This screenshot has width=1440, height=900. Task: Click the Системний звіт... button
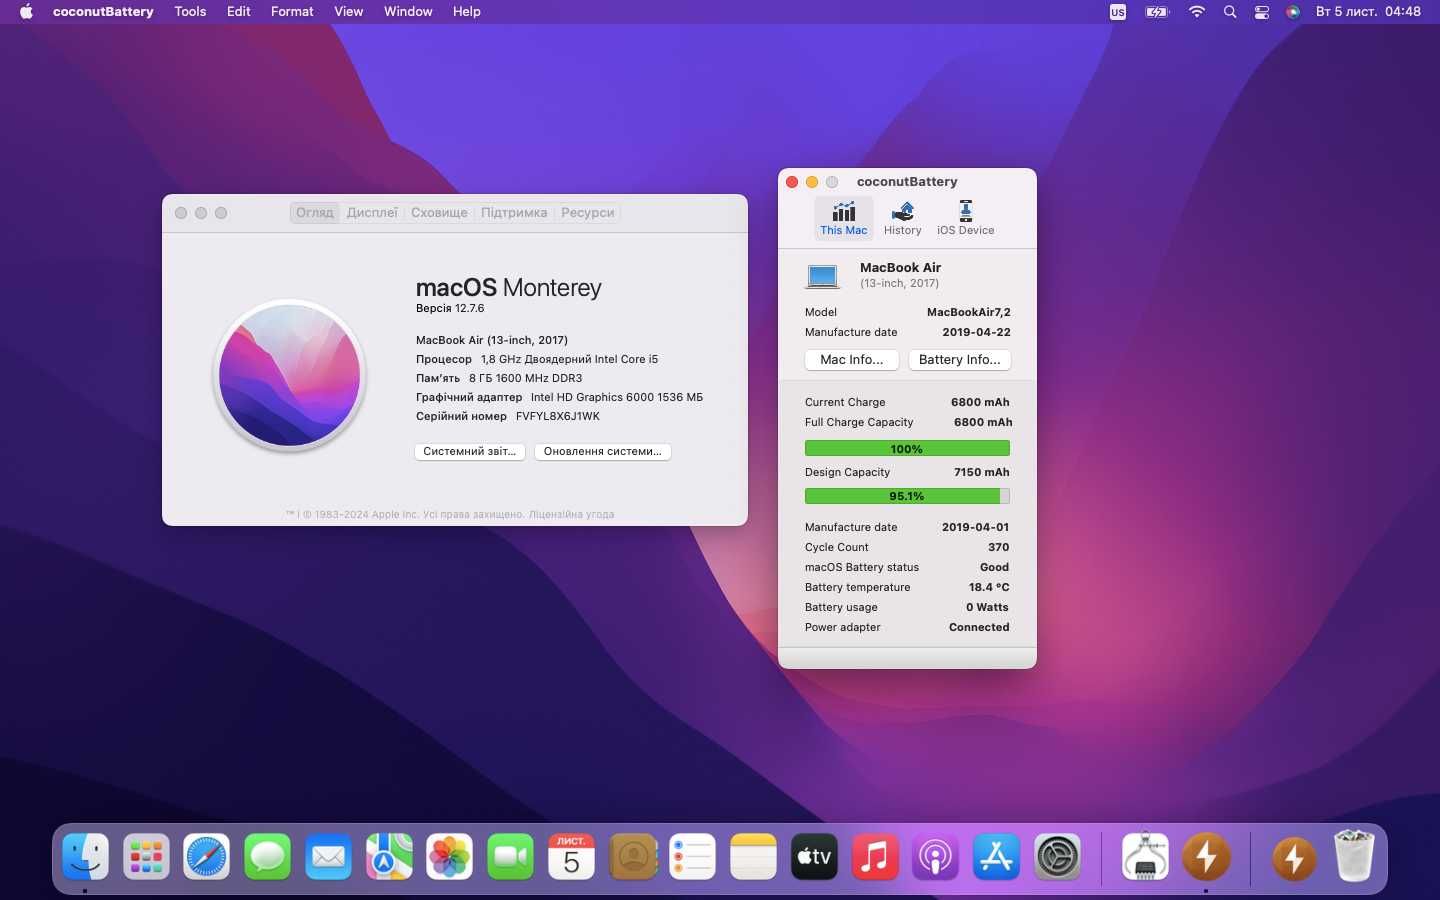click(470, 452)
